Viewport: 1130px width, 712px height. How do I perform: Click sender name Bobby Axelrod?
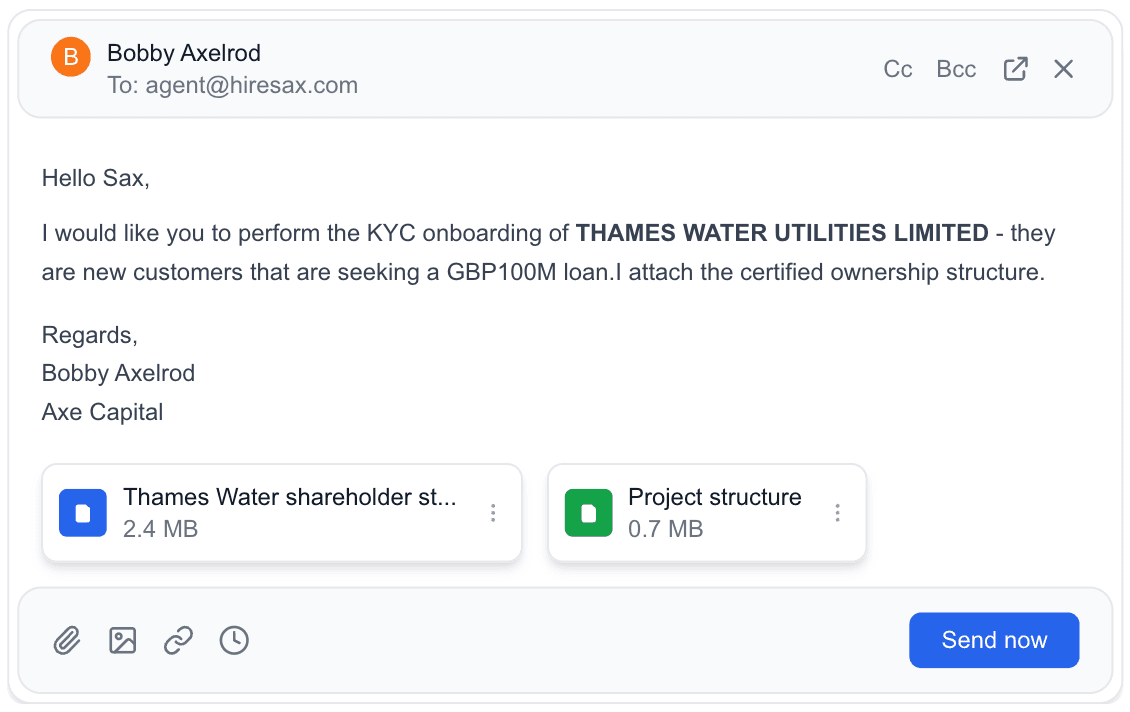coord(184,53)
